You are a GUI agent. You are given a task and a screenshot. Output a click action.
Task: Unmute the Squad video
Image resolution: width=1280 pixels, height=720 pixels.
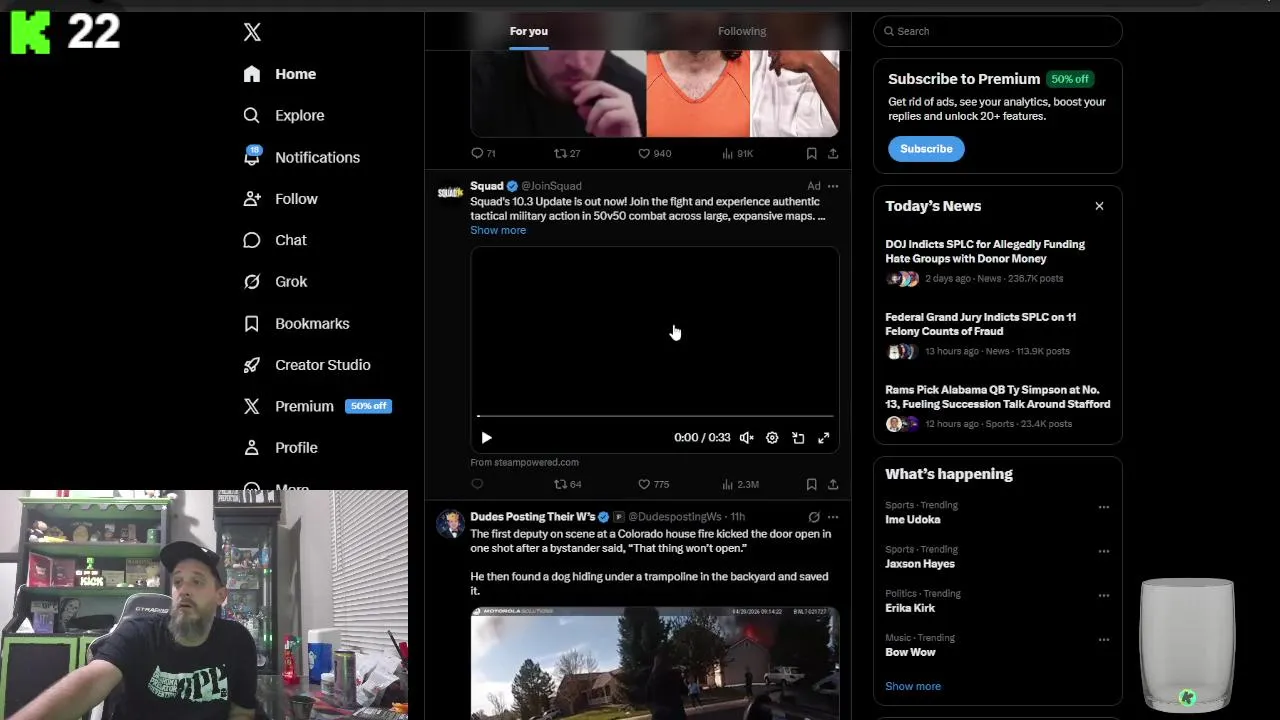746,438
